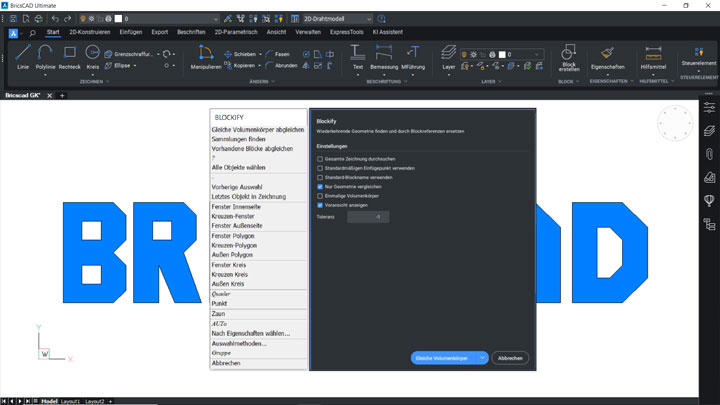720x405 pixels.
Task: Select the Fasen chamfer tool
Action: click(x=278, y=54)
